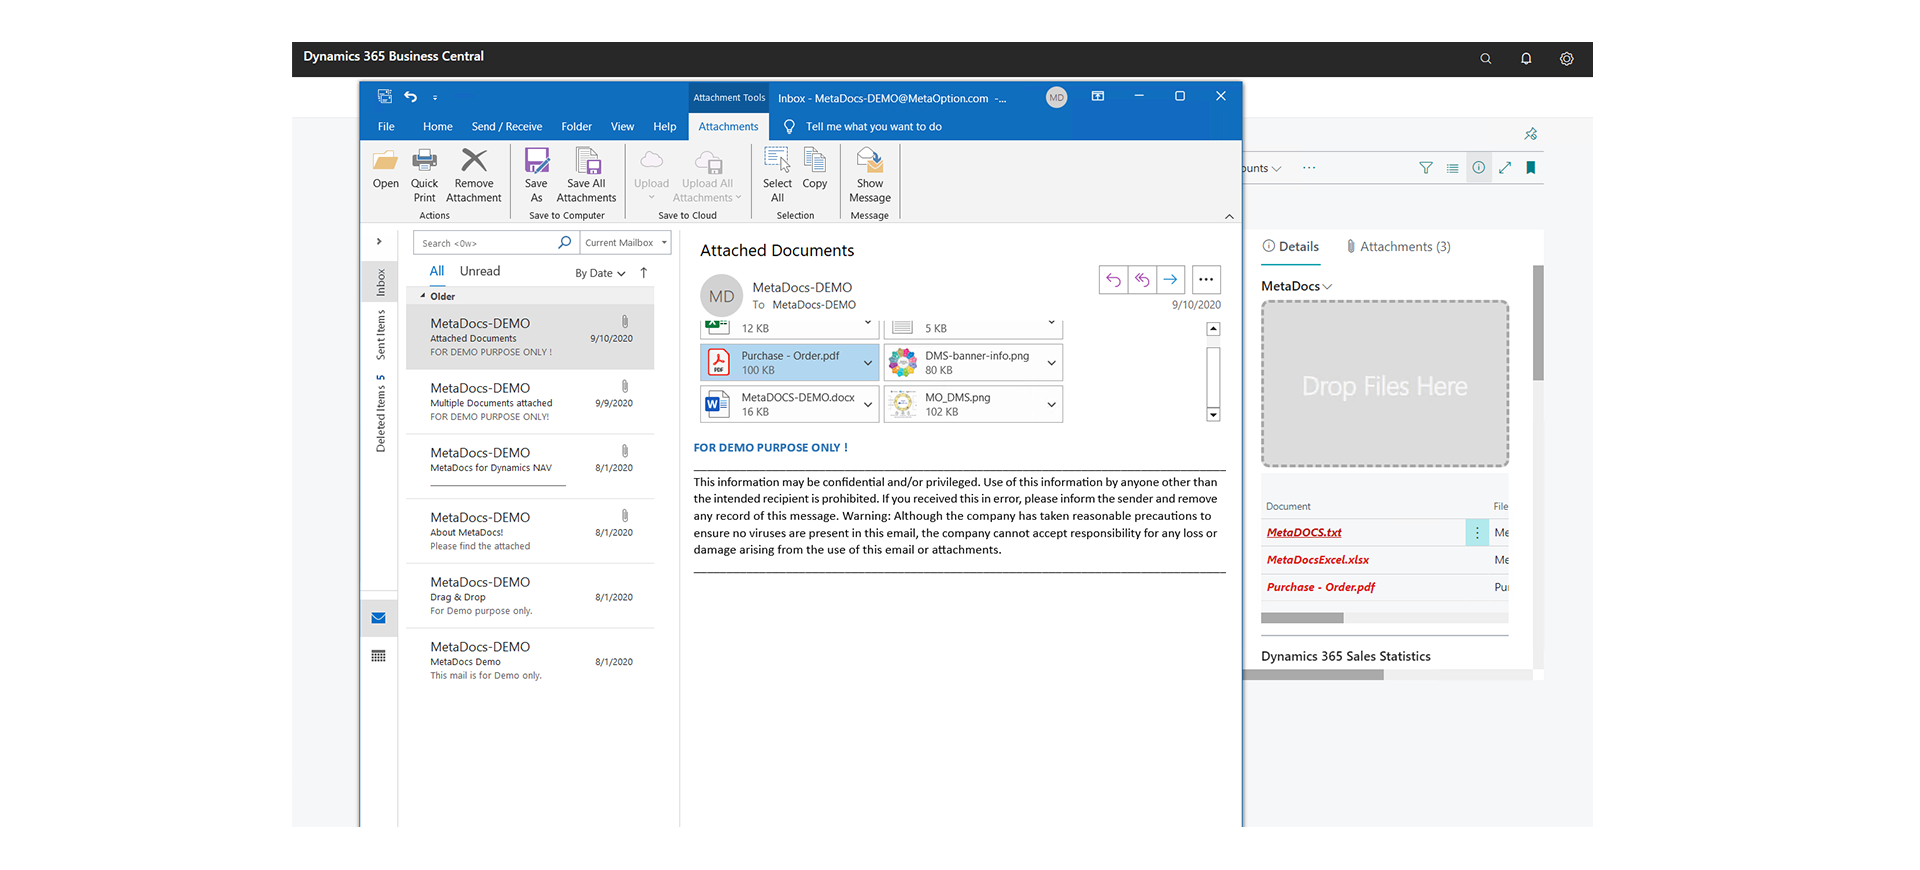Click the Reply arrow icon
This screenshot has height=870, width=1920.
pos(1113,280)
